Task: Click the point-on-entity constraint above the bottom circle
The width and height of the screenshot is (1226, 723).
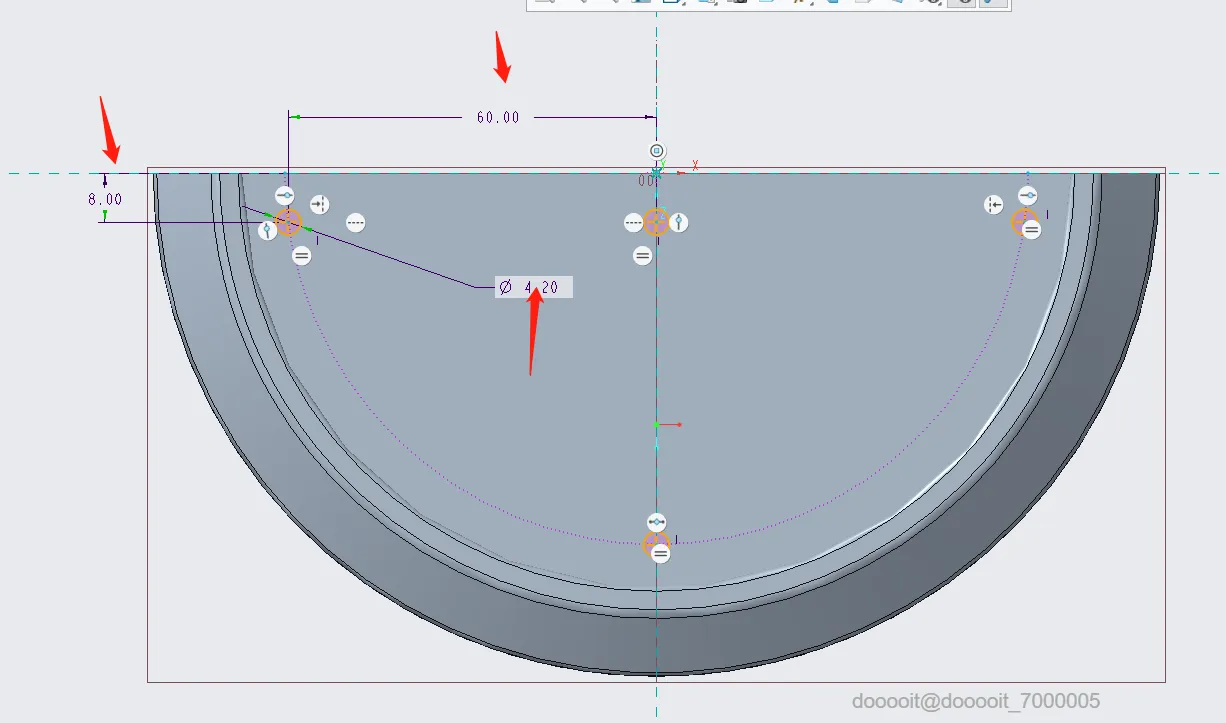Action: pyautogui.click(x=656, y=522)
